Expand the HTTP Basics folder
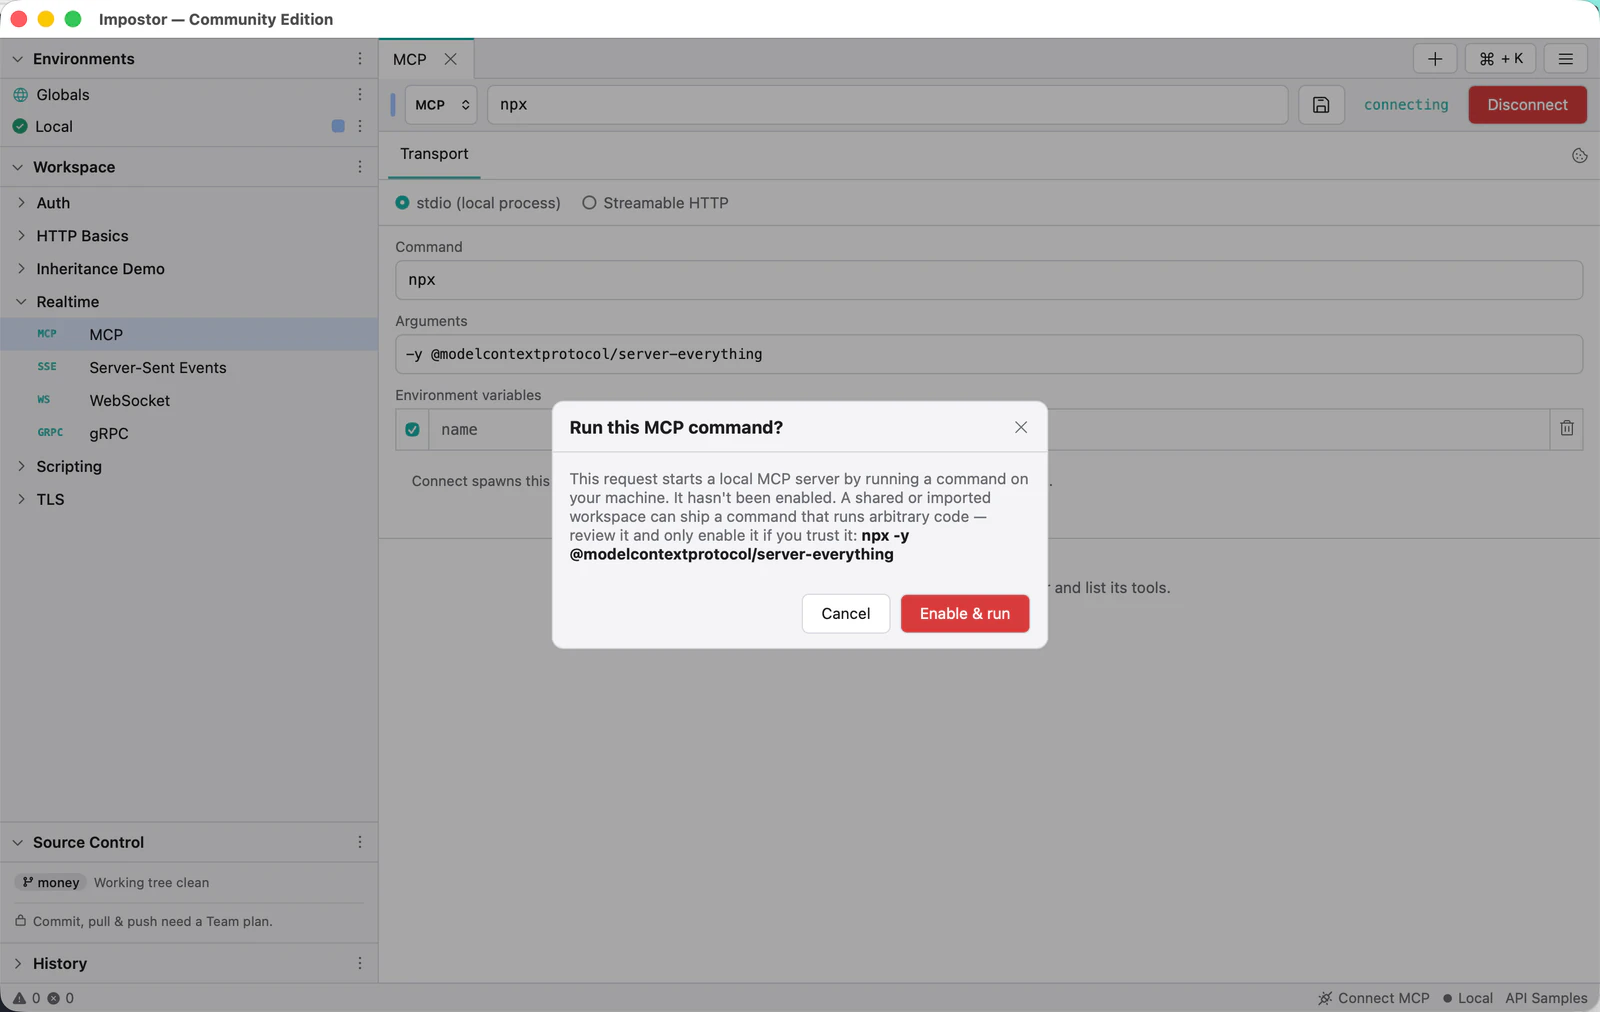 click(x=21, y=236)
